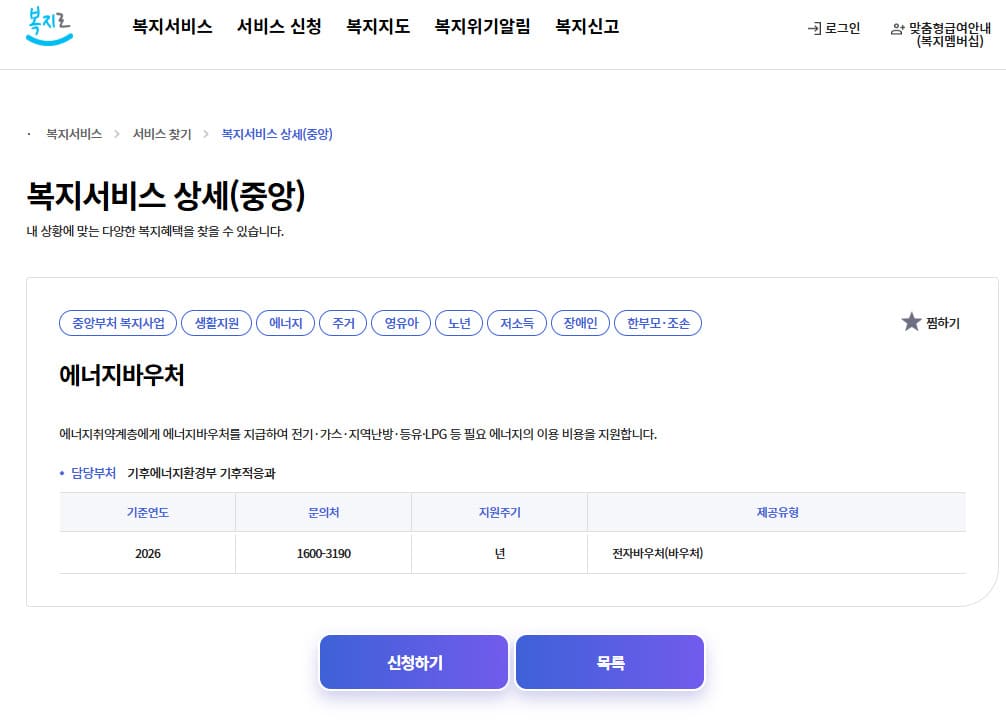Click the 로그인 arrow icon
The width and height of the screenshot is (1006, 726).
[x=814, y=28]
